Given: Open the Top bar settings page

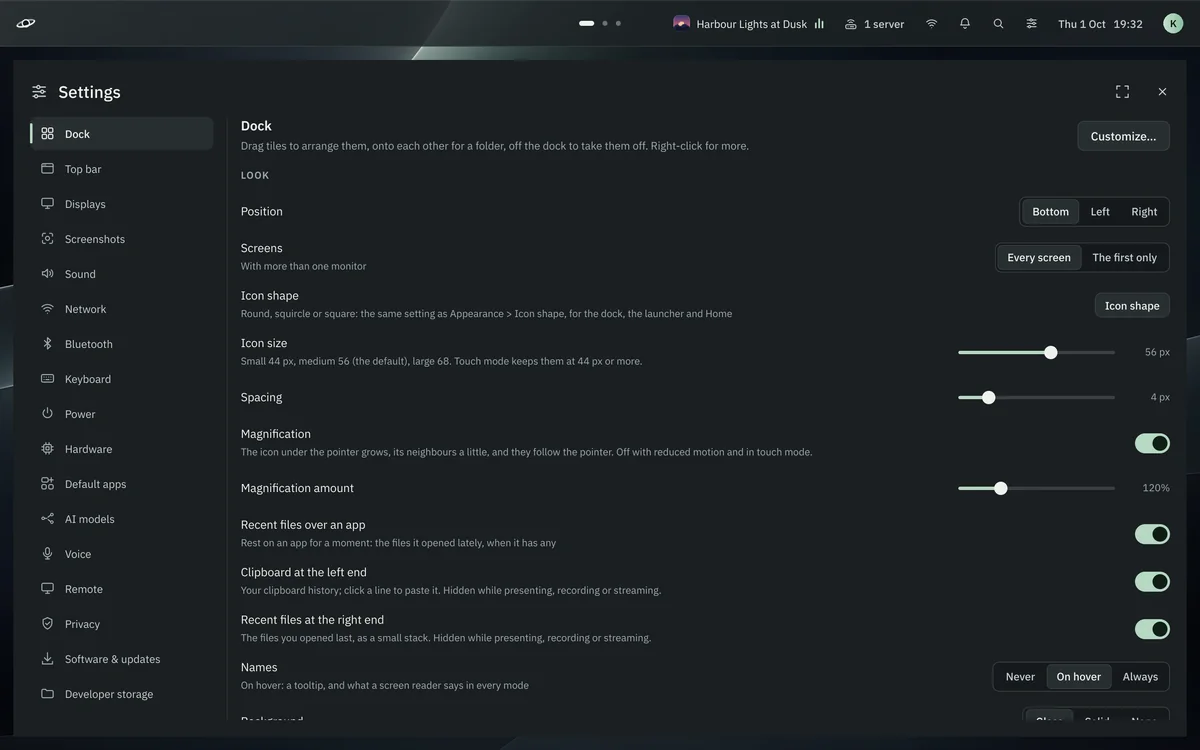Looking at the screenshot, I should [122, 169].
